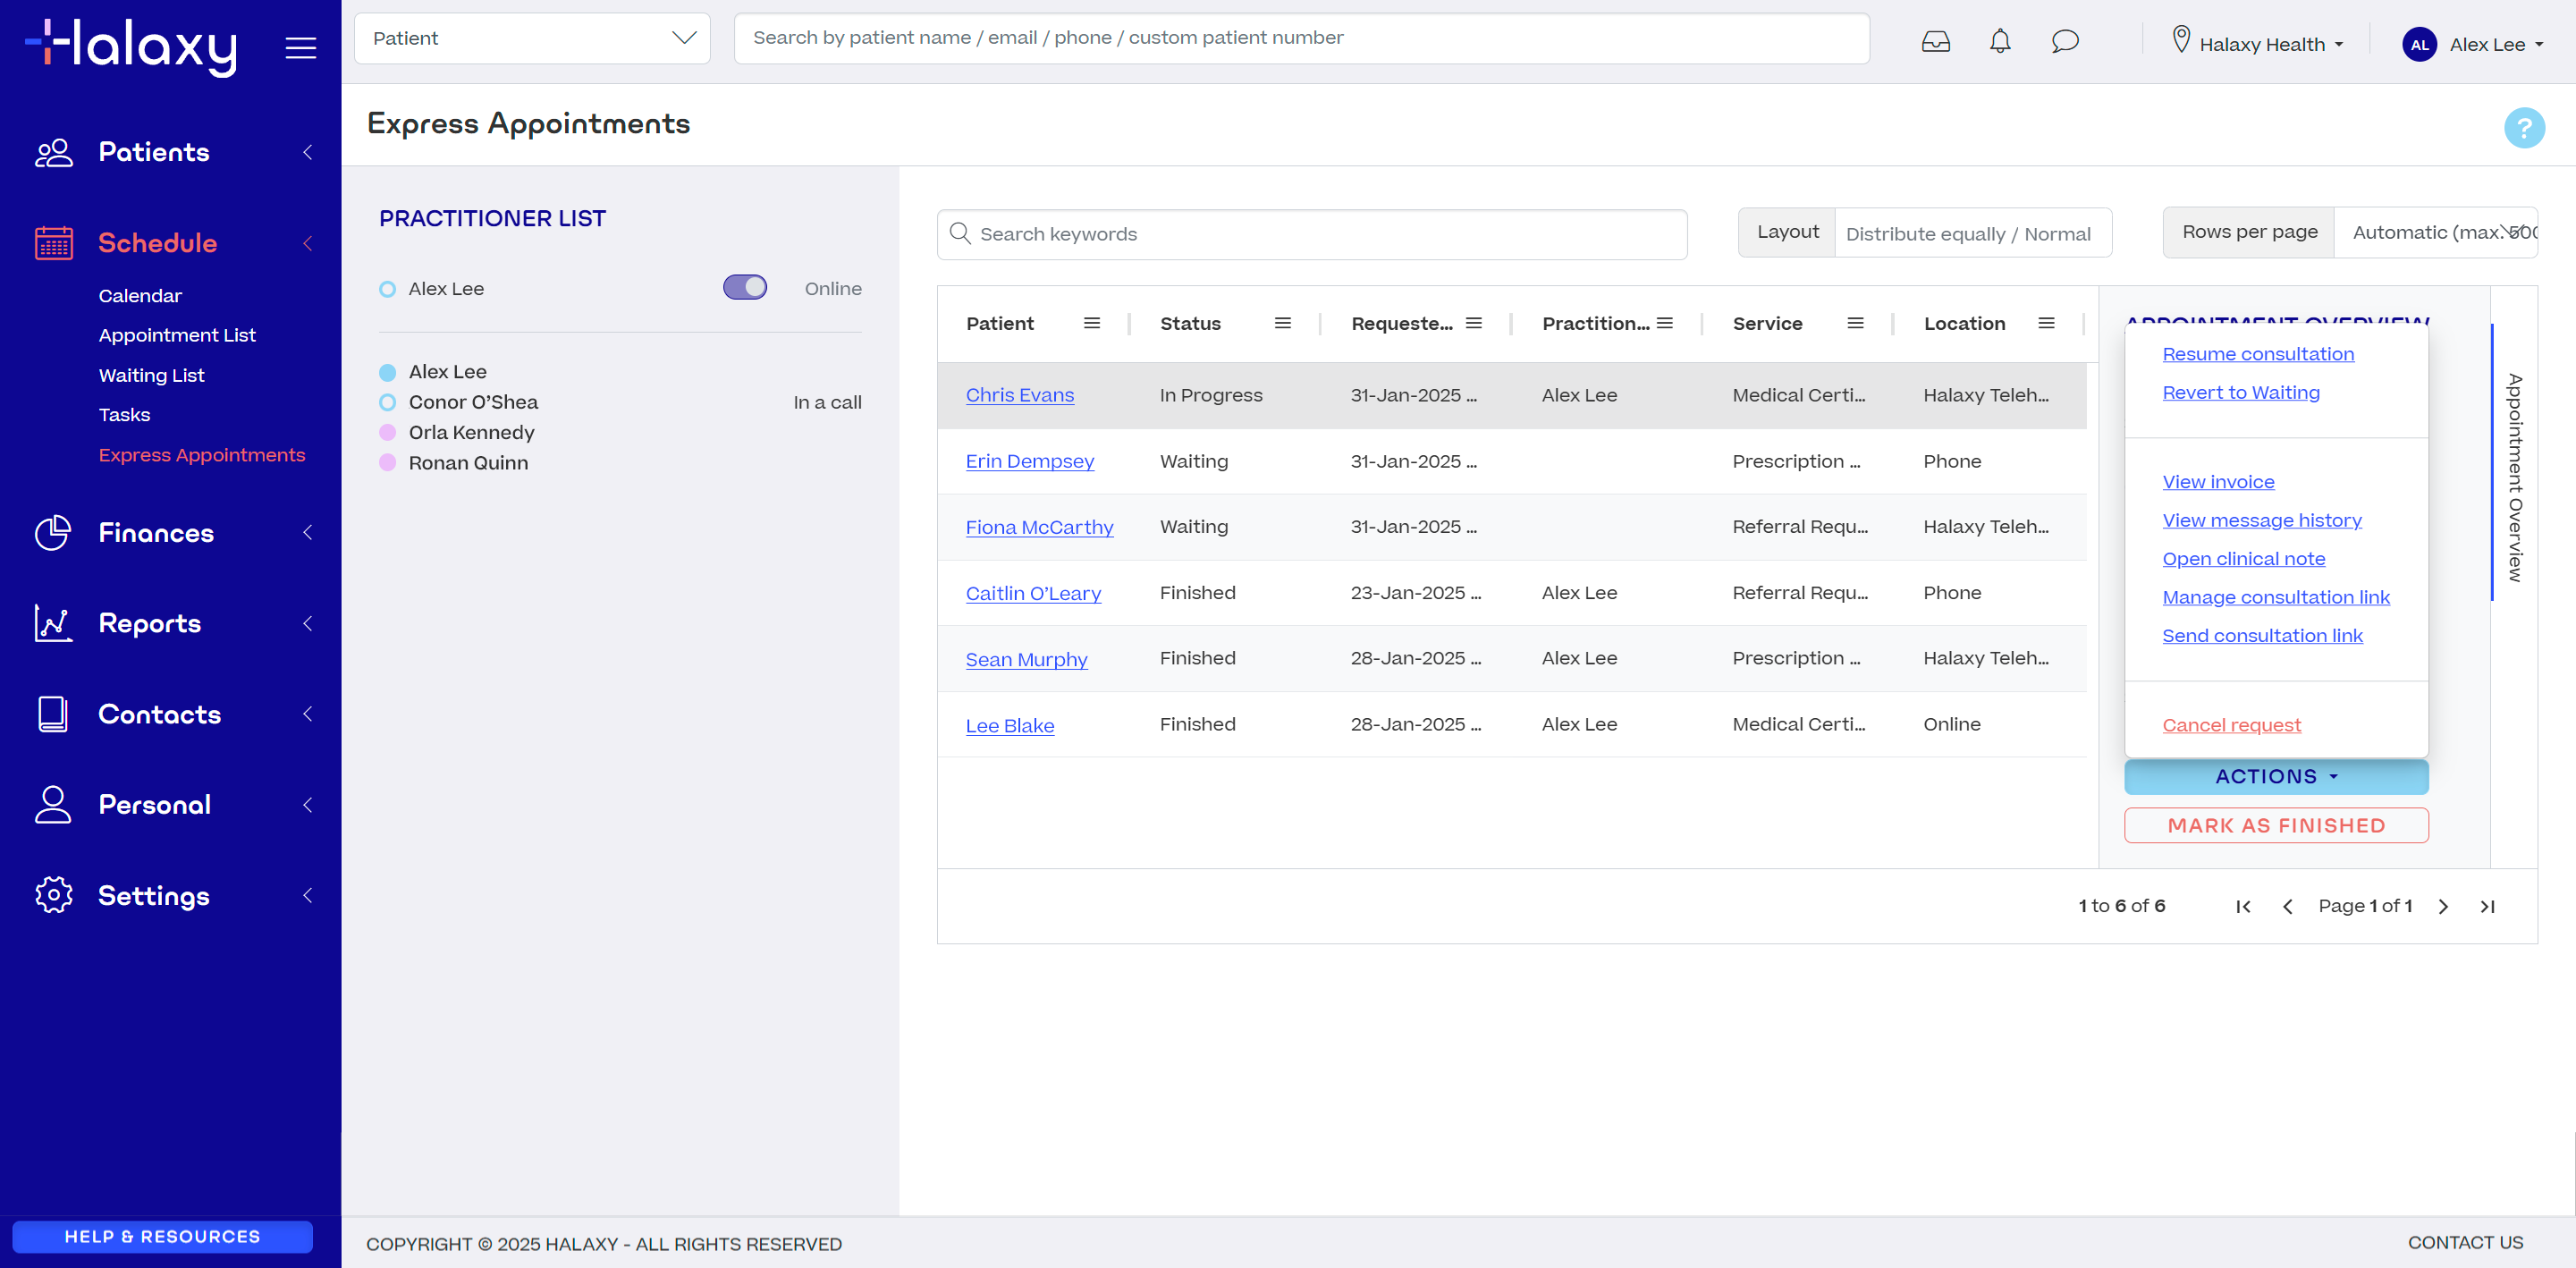The image size is (2576, 1268).
Task: Toggle Alex Lee online status switch
Action: (x=744, y=288)
